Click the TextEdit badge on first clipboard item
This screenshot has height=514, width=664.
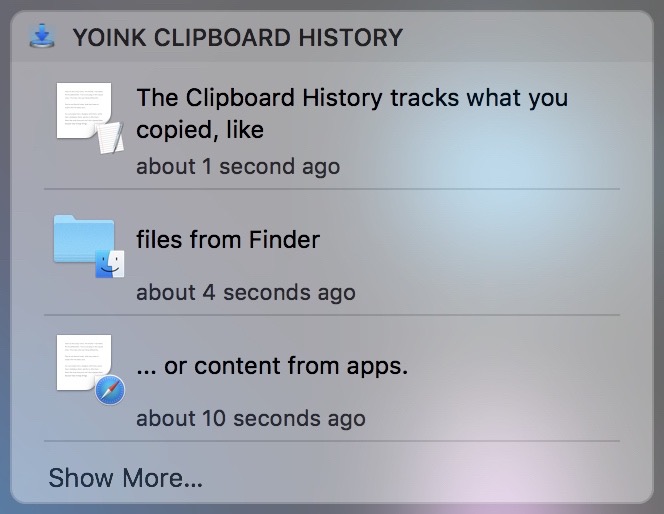[111, 138]
